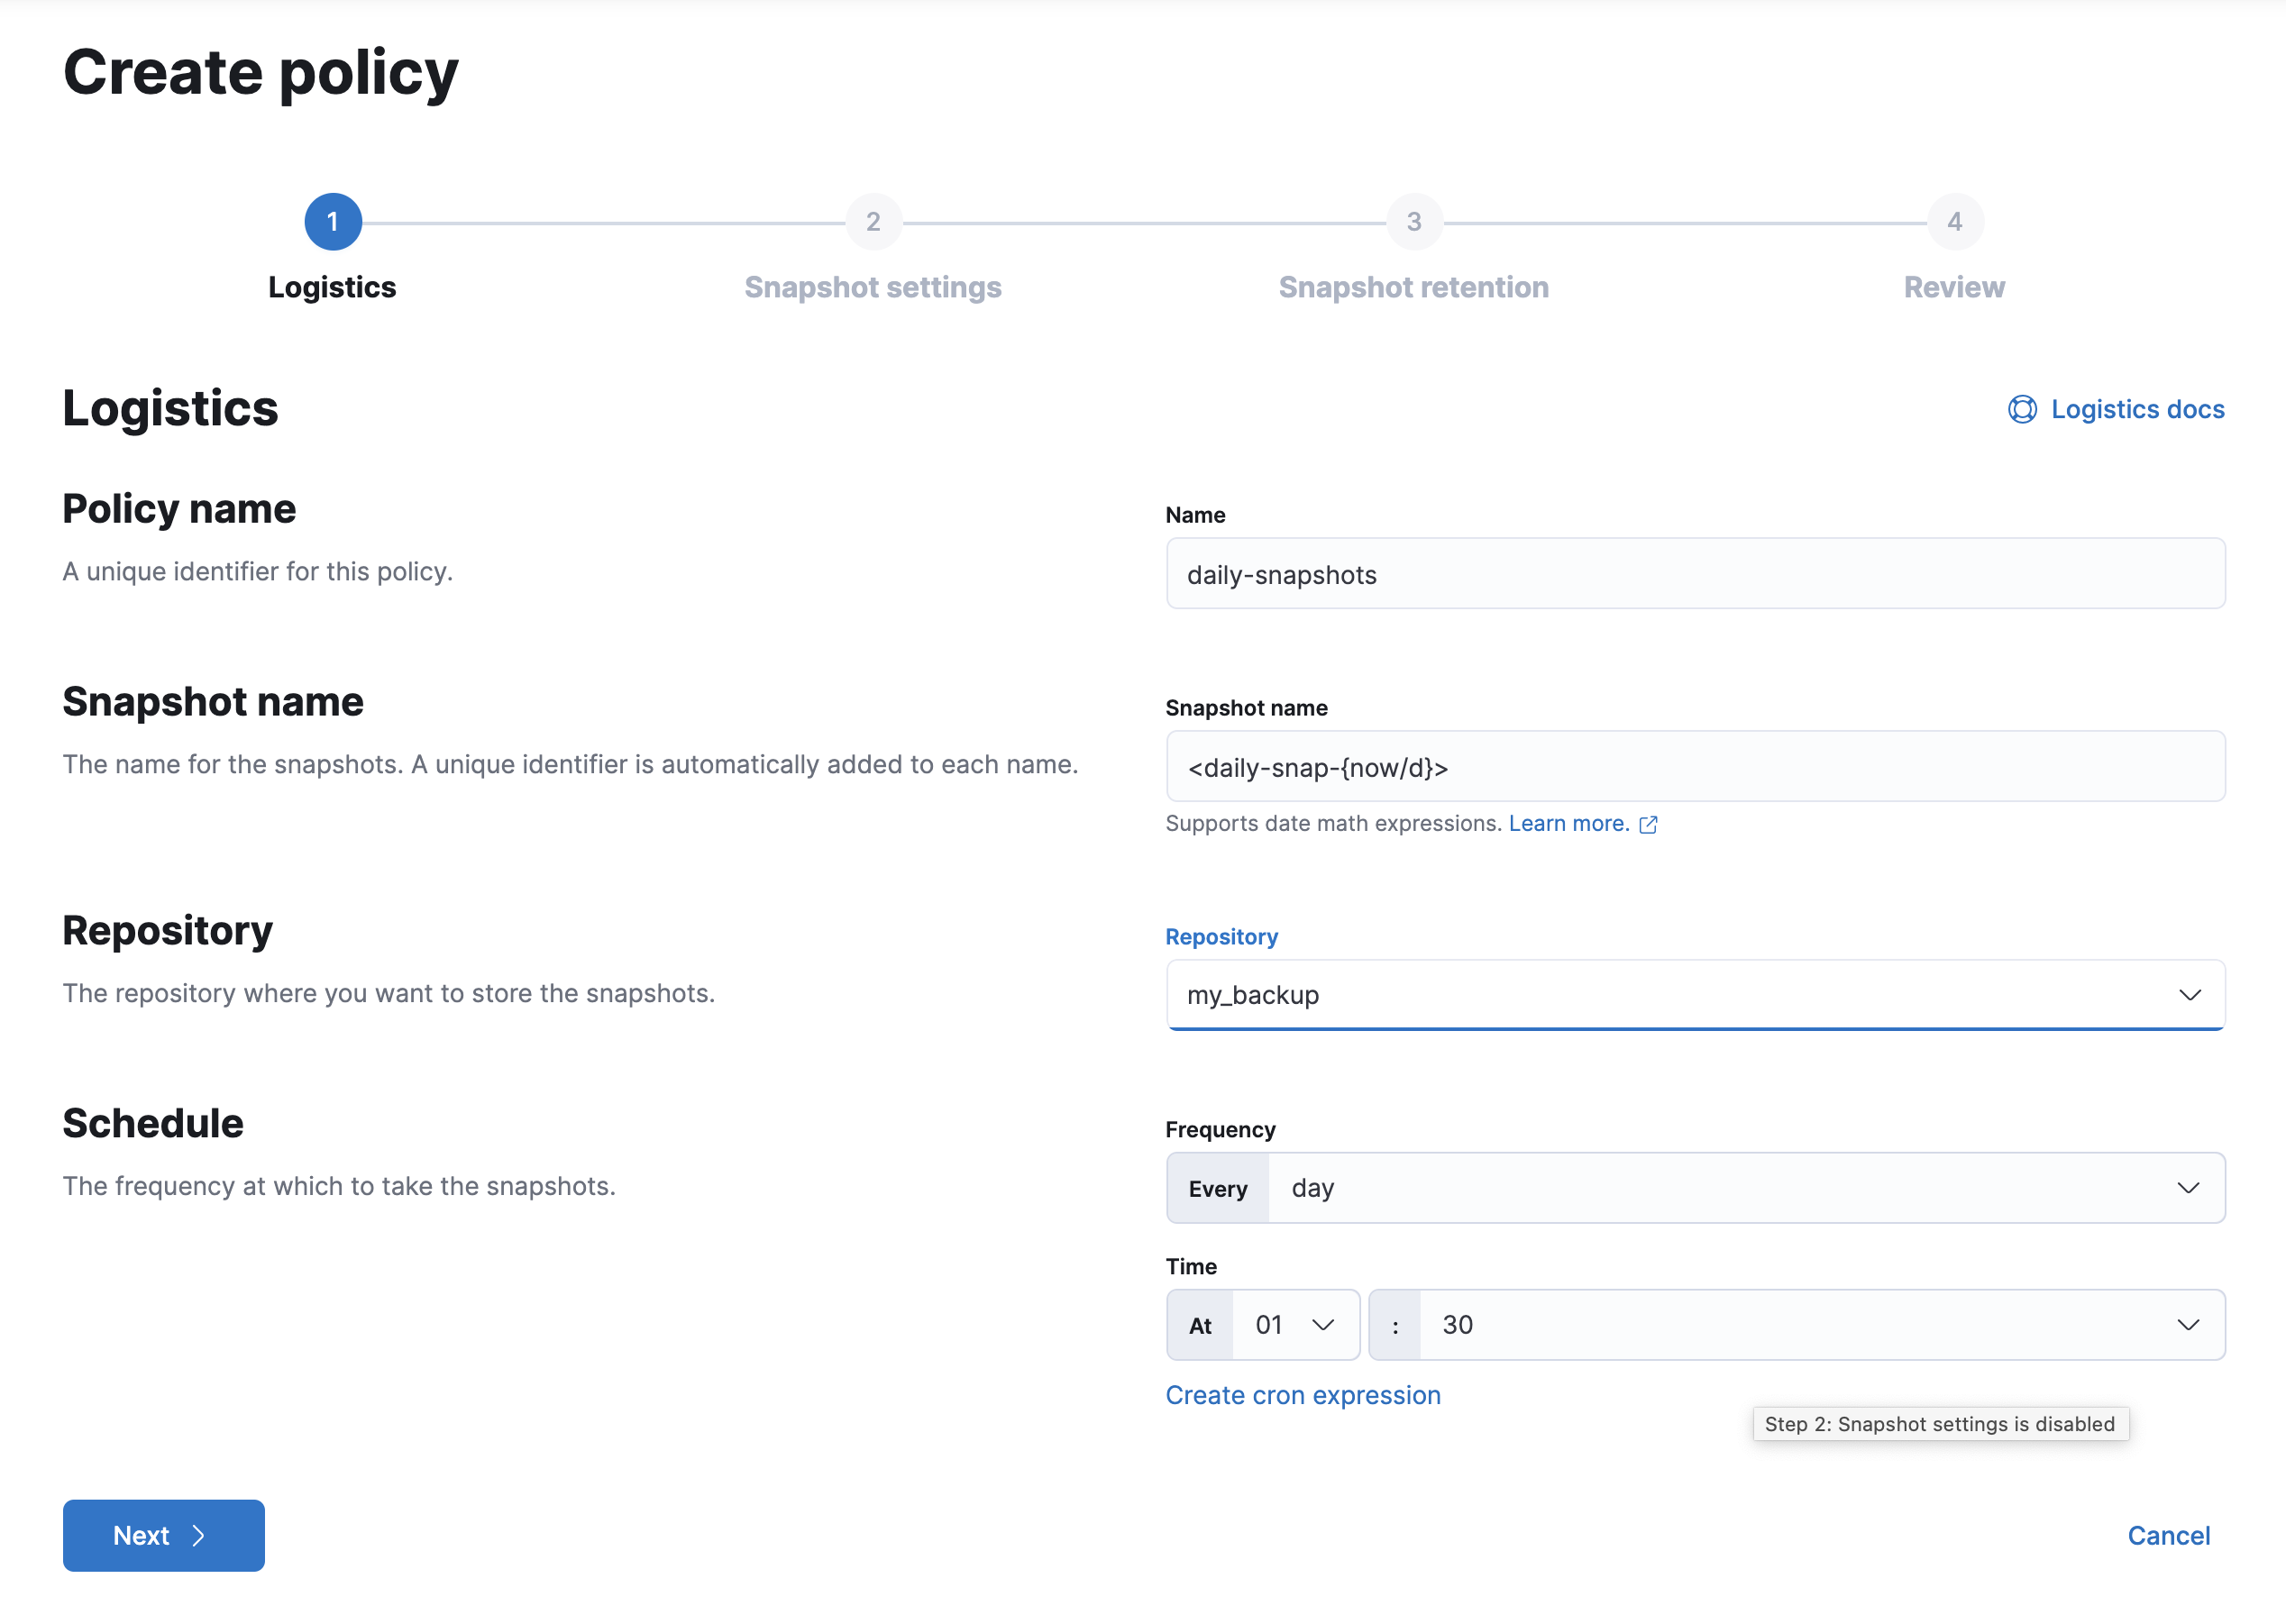
Task: Switch to the Snapshot settings step
Action: pos(873,287)
